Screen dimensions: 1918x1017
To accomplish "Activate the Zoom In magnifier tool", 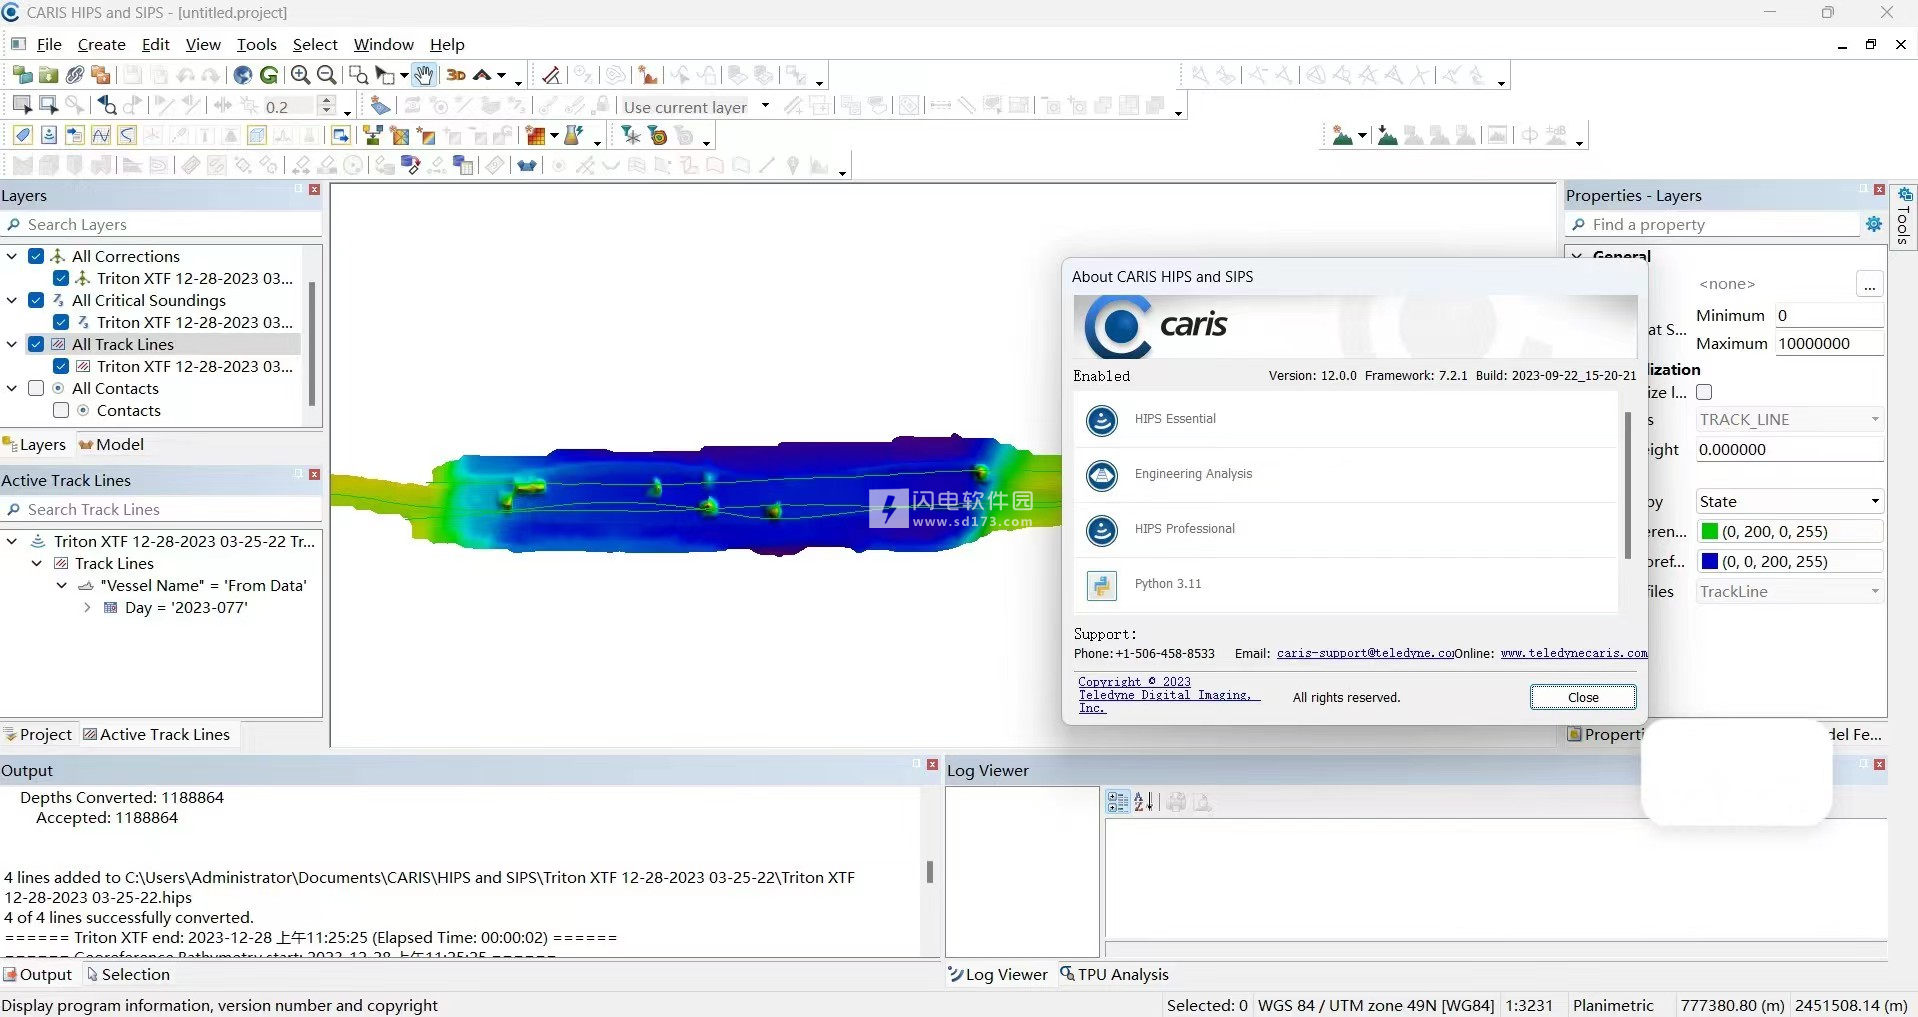I will point(300,75).
